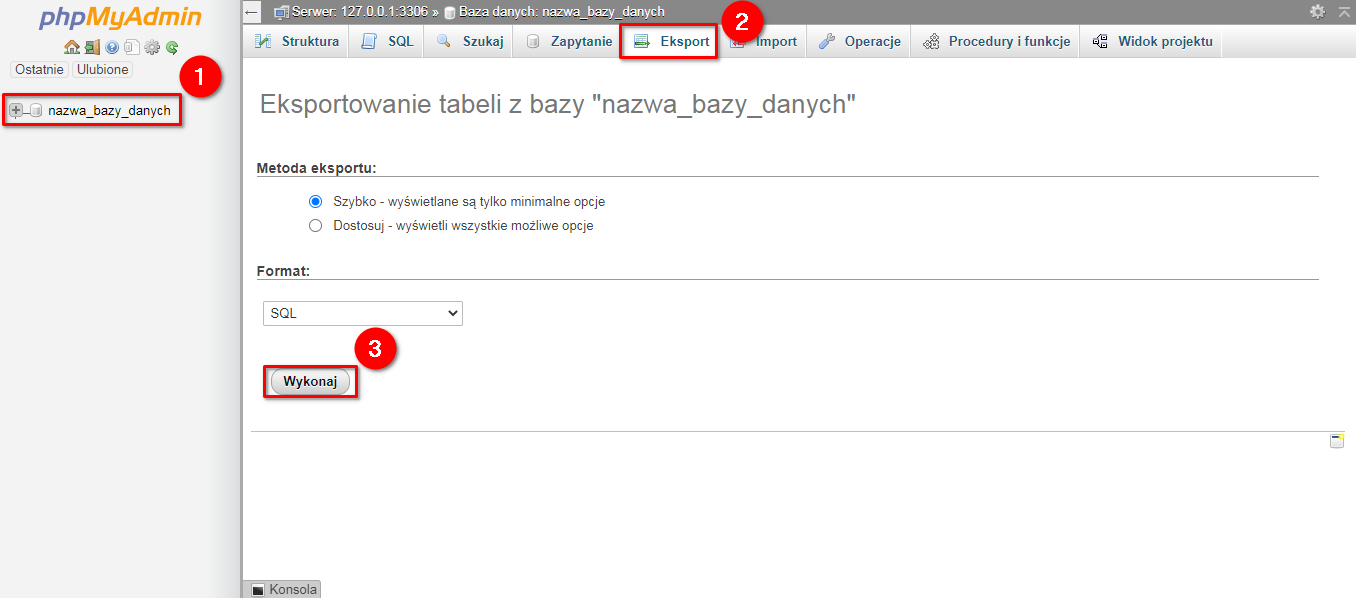
Task: Click the database cylinder icon in tree
Action: [36, 110]
